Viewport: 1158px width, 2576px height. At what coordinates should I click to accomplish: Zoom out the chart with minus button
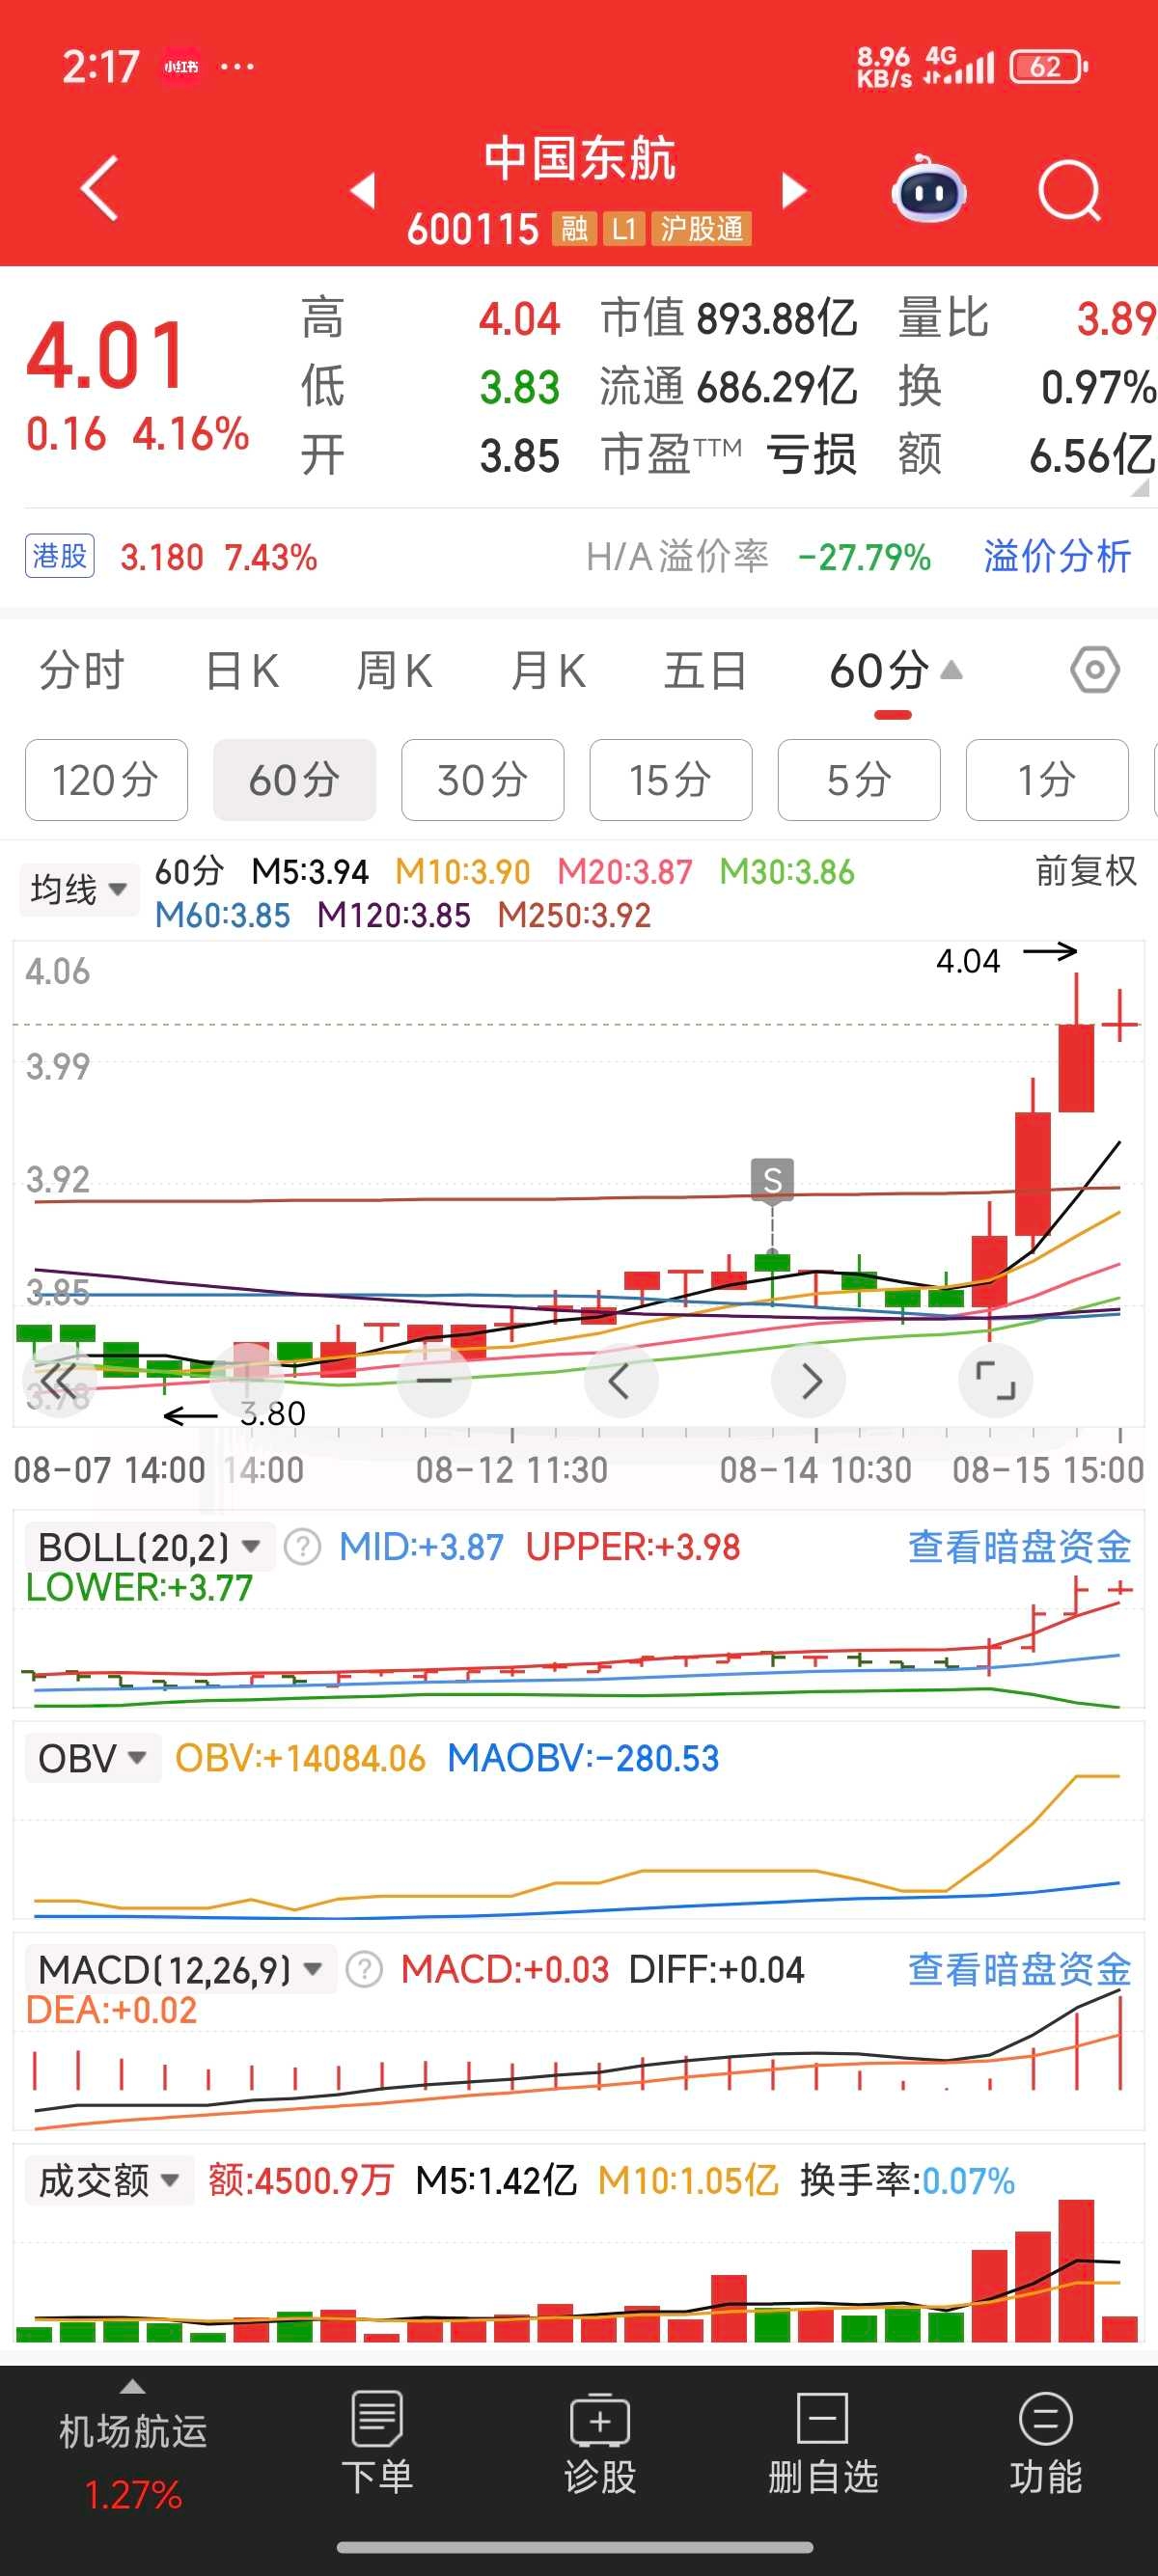(434, 1381)
